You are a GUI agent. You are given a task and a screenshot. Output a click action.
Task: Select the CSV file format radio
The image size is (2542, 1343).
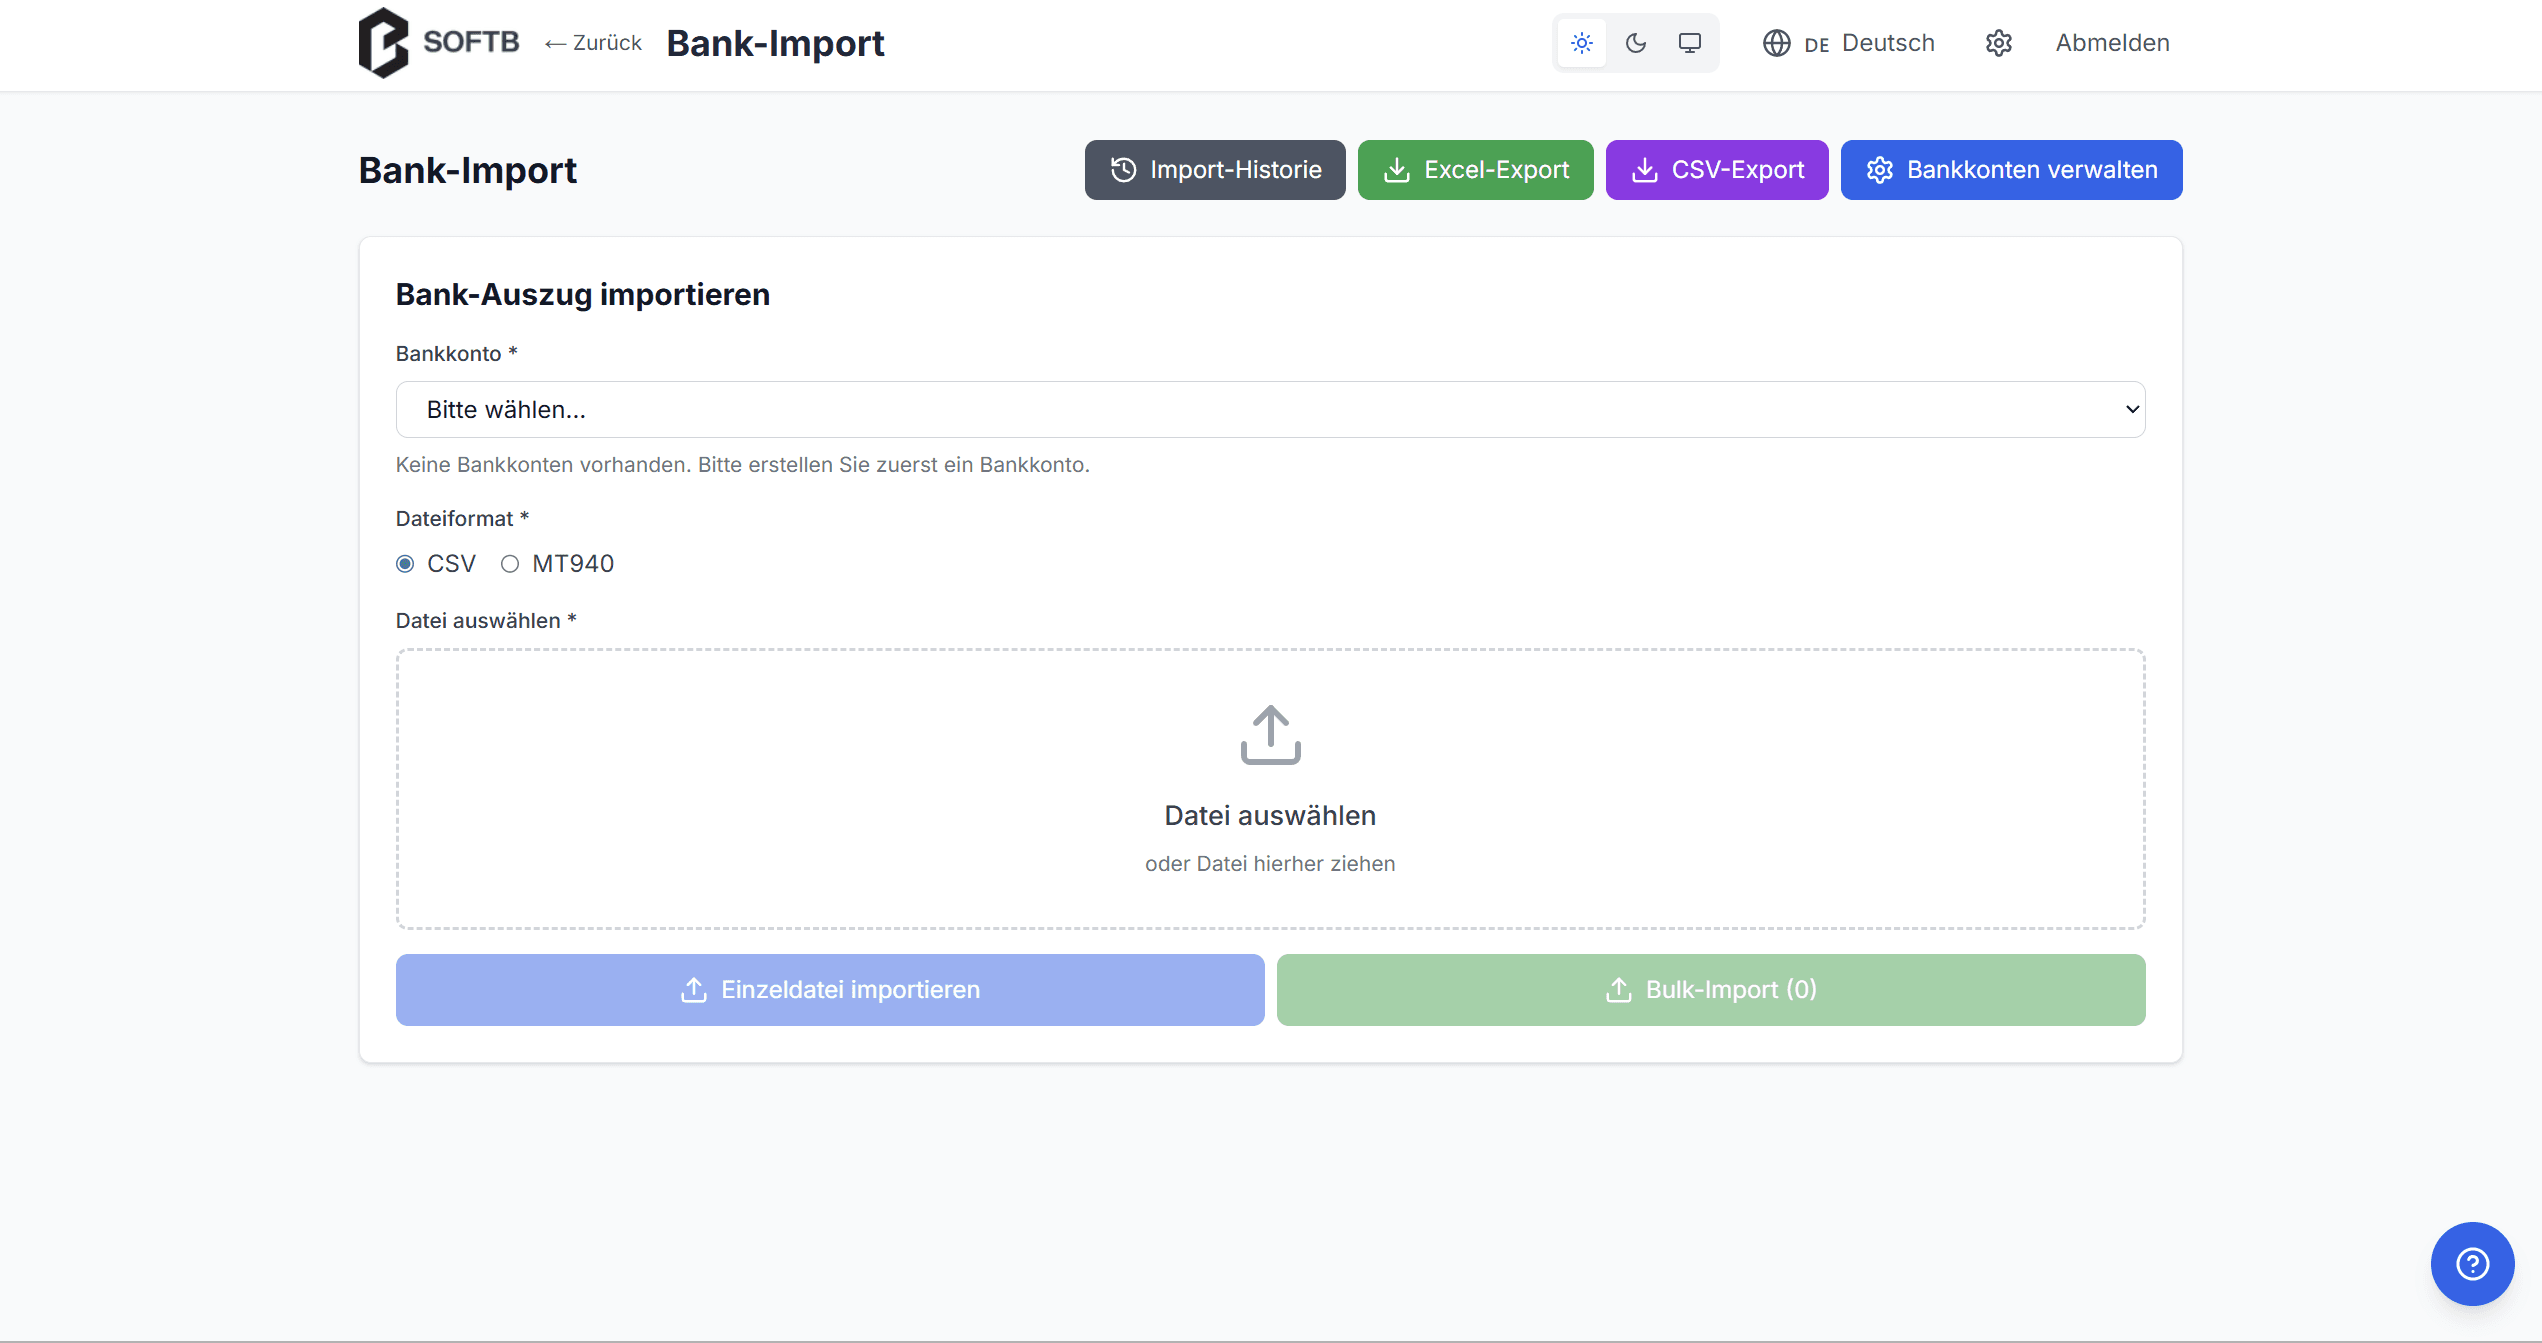point(405,564)
